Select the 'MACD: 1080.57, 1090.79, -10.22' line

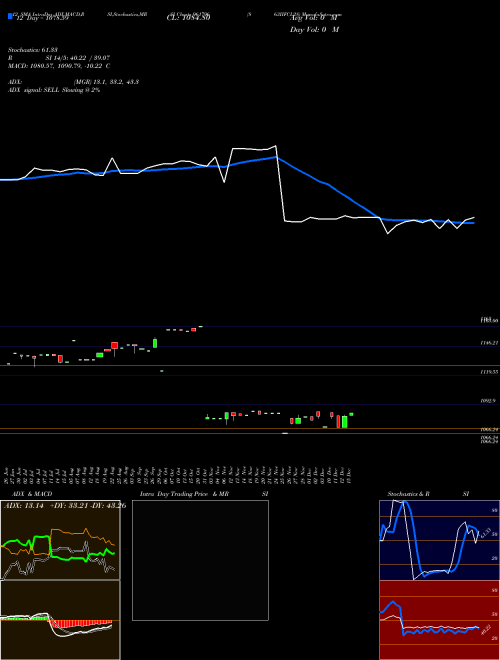pos(56,66)
